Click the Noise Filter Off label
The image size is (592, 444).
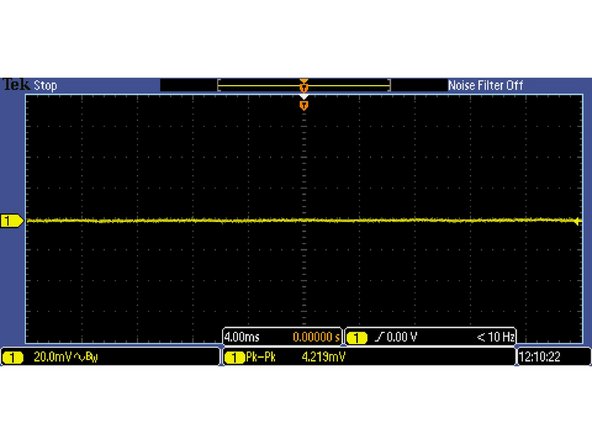coord(485,85)
